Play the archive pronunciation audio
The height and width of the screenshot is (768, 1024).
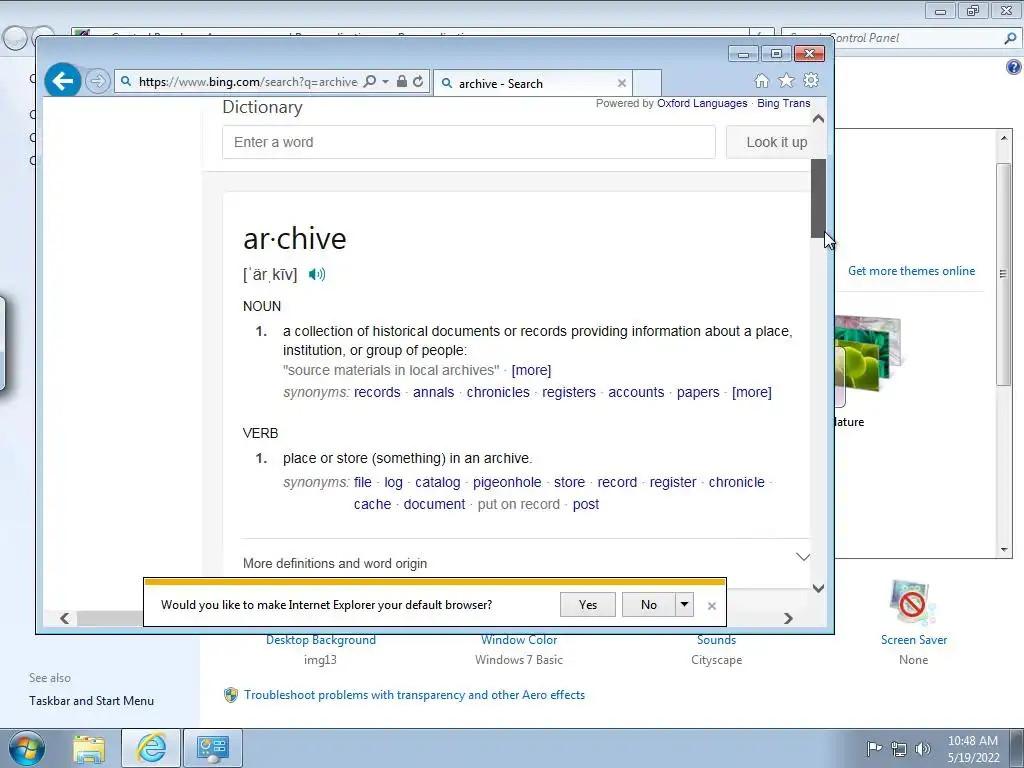[x=317, y=274]
